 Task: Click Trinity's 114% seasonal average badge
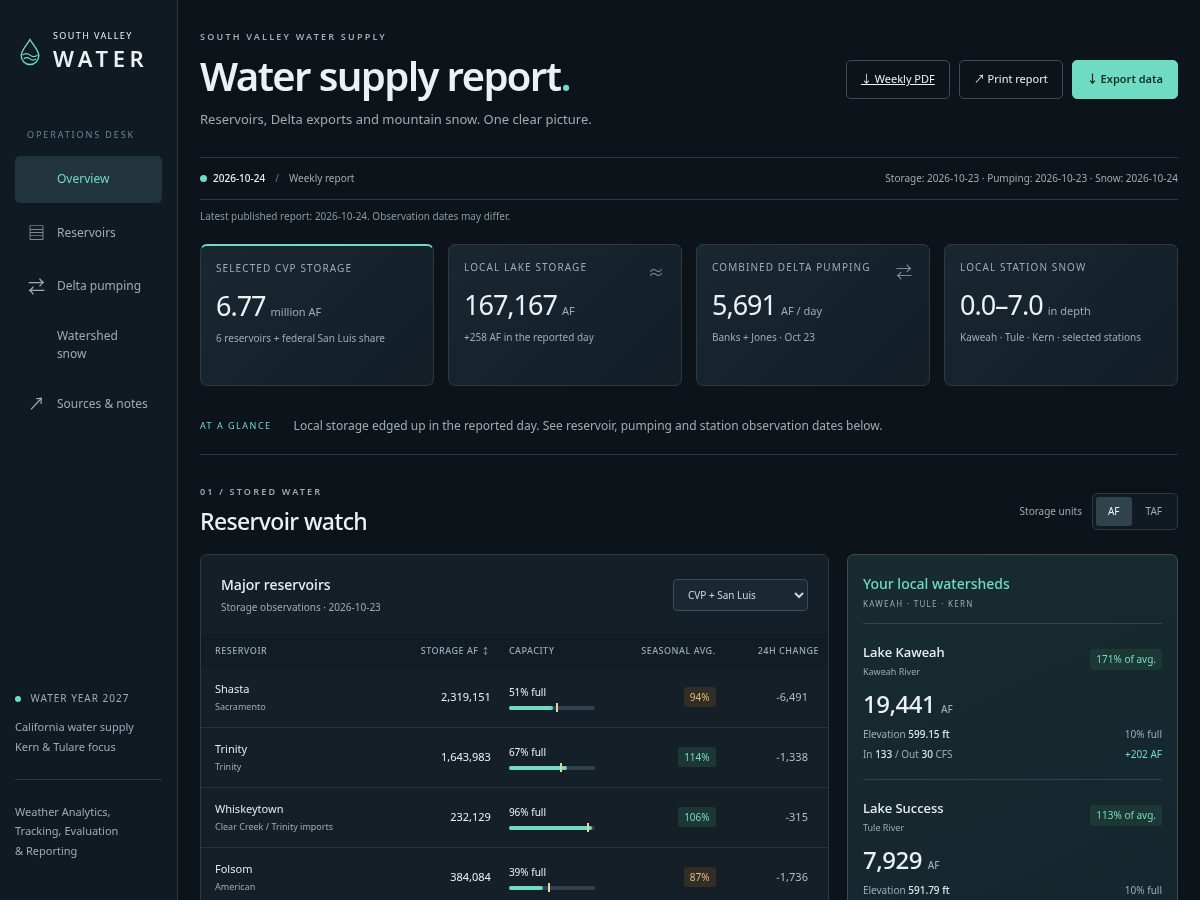point(696,757)
